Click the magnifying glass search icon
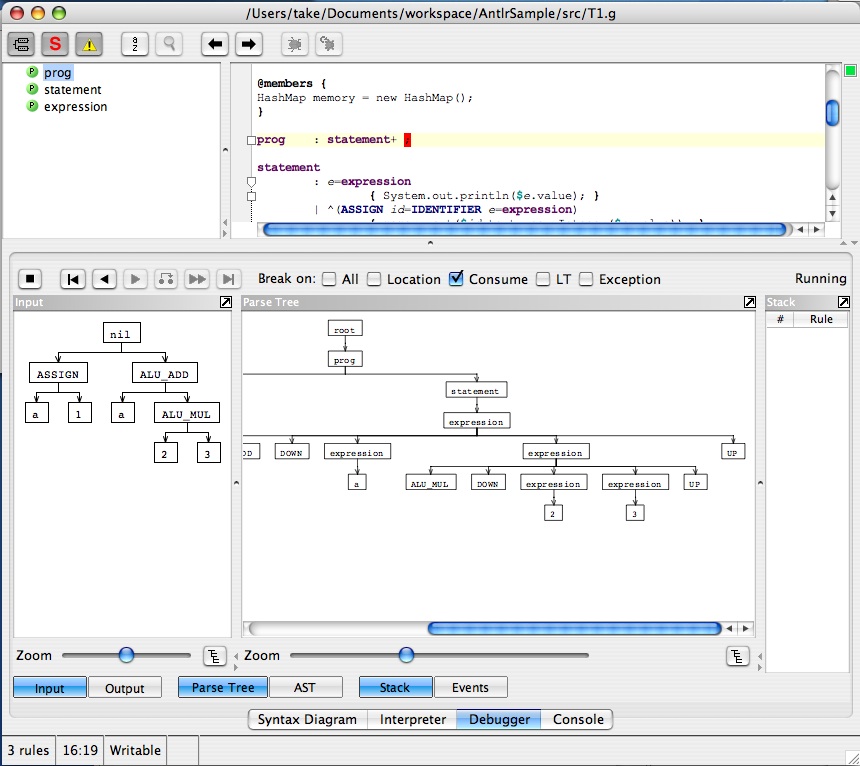Screen dimensions: 860x766 pyautogui.click(x=169, y=43)
